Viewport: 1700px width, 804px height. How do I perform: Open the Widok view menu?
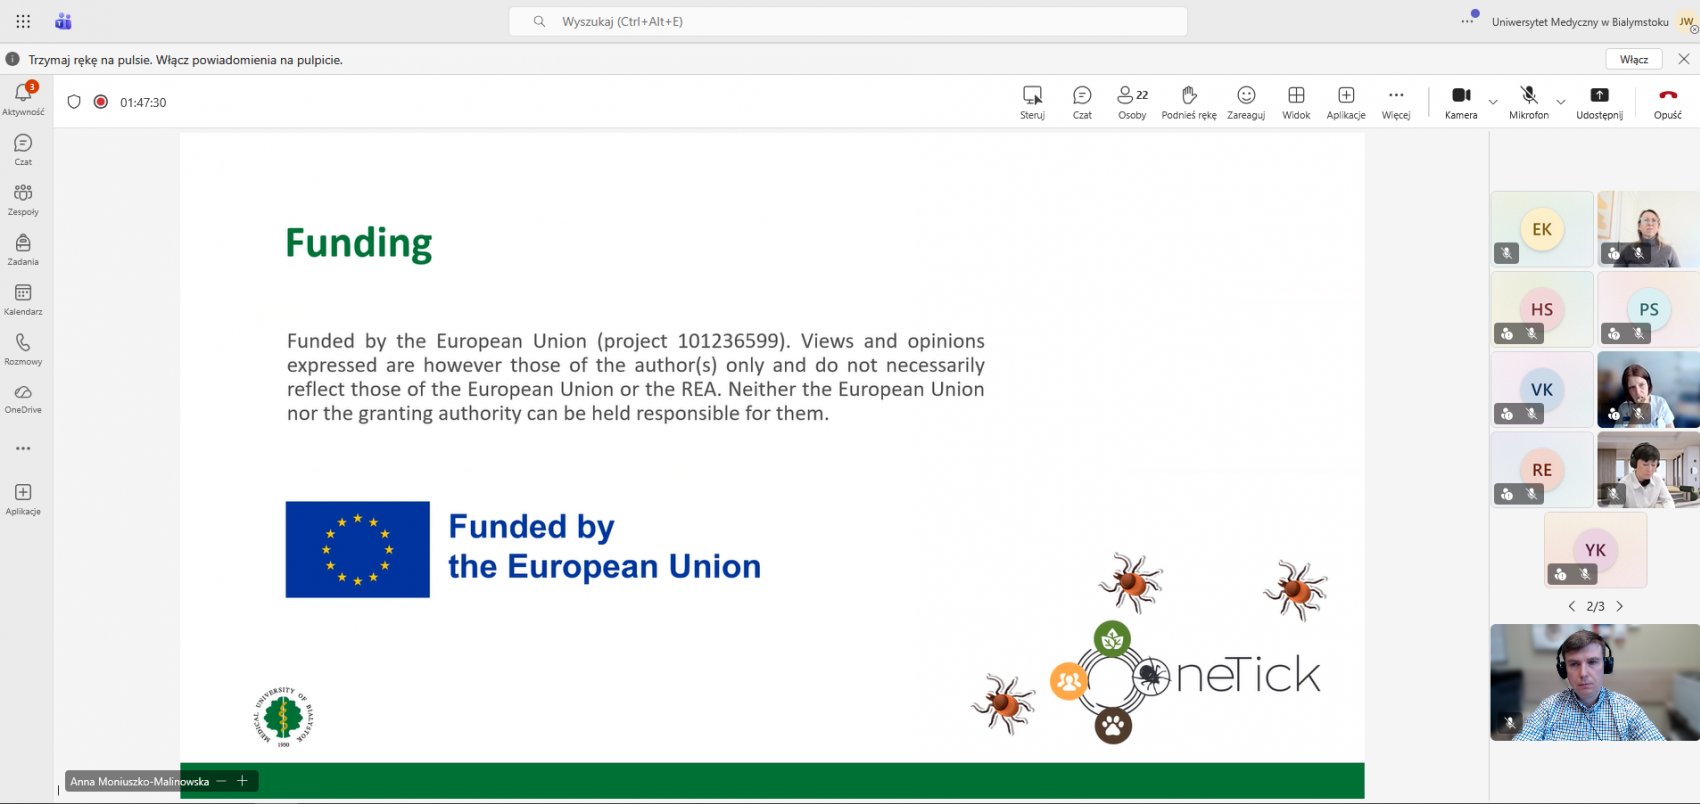(x=1296, y=101)
